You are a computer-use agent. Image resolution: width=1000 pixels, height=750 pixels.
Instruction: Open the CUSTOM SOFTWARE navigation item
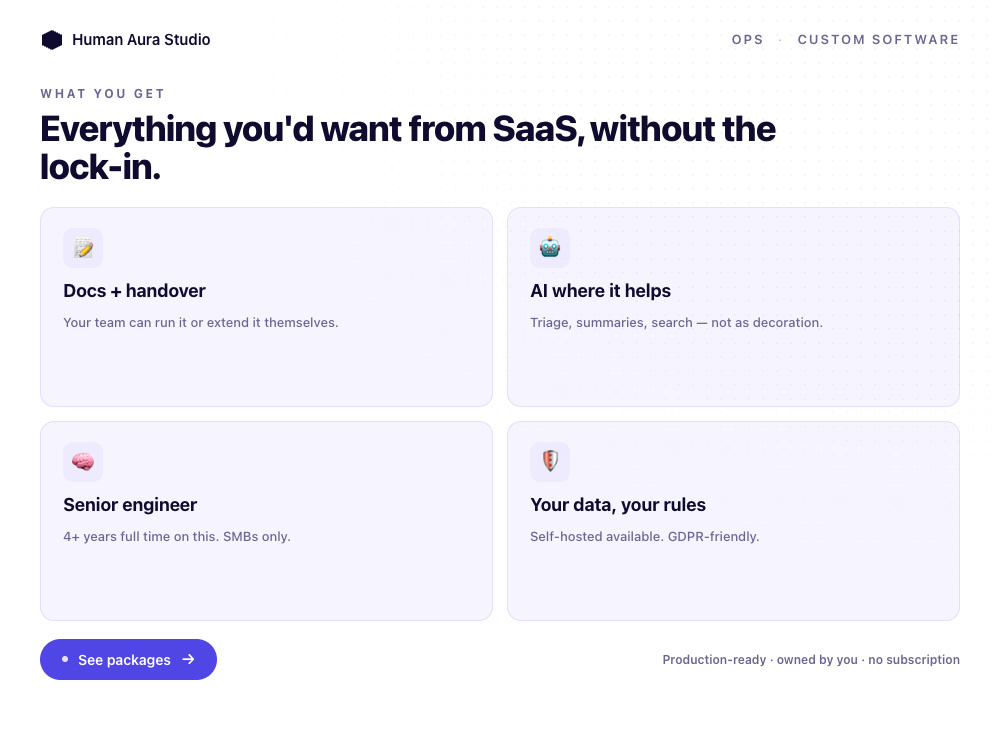[878, 40]
